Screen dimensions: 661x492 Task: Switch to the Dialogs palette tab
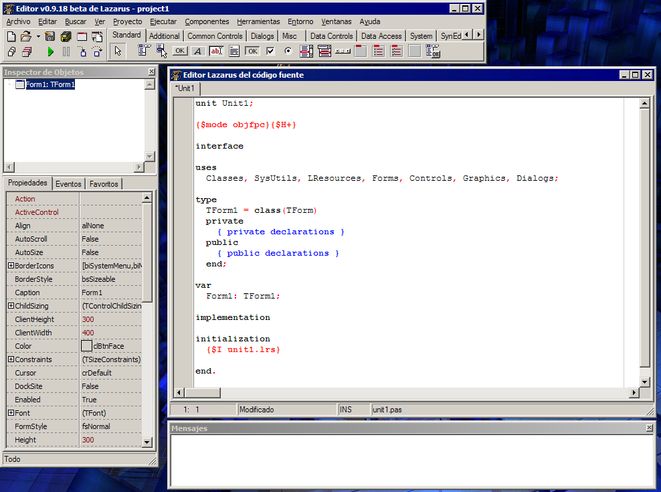tap(262, 36)
